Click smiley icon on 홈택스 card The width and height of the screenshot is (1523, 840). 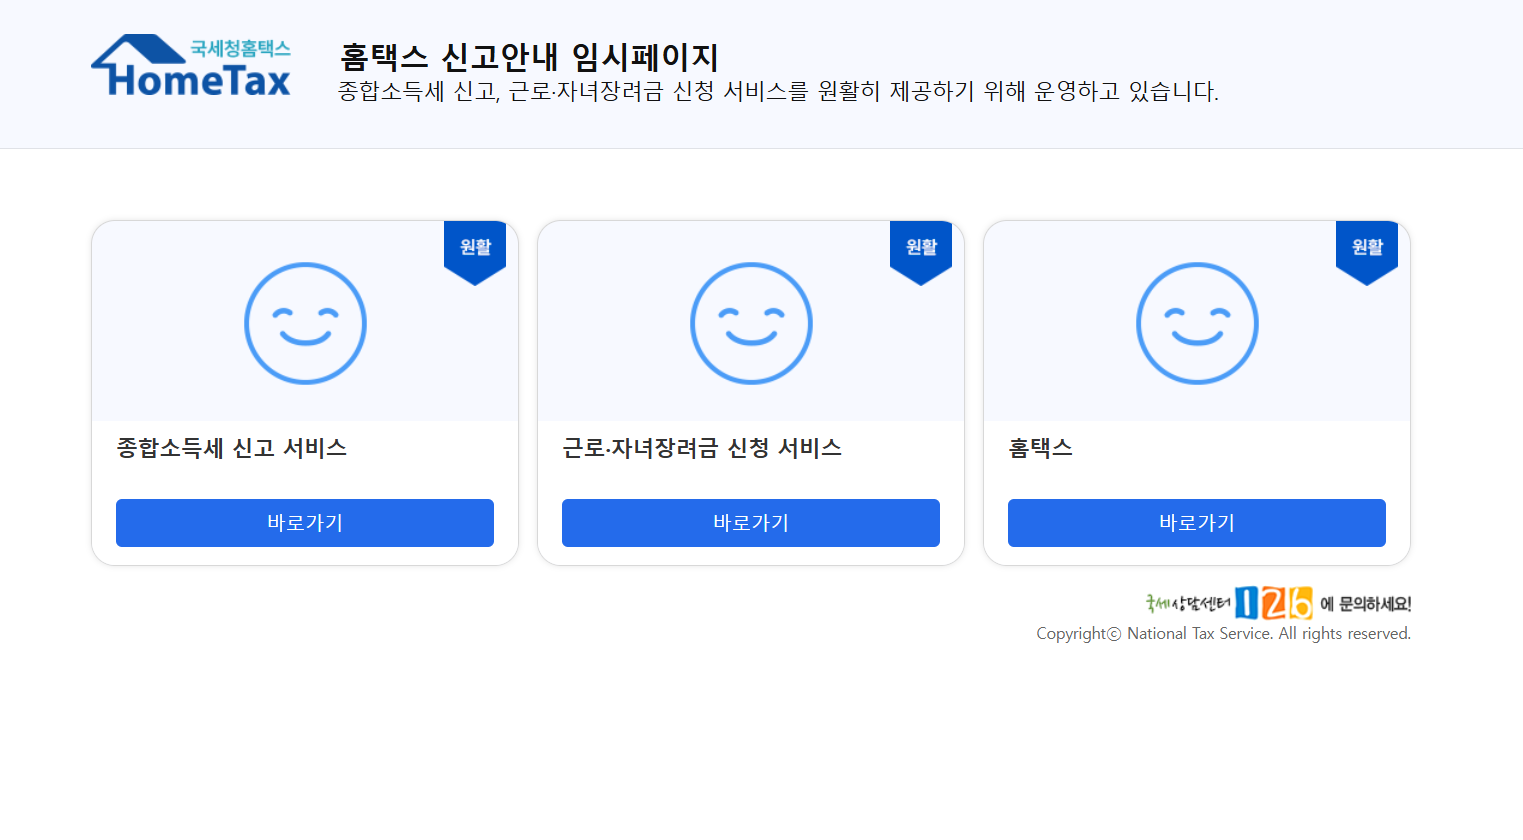[1197, 323]
